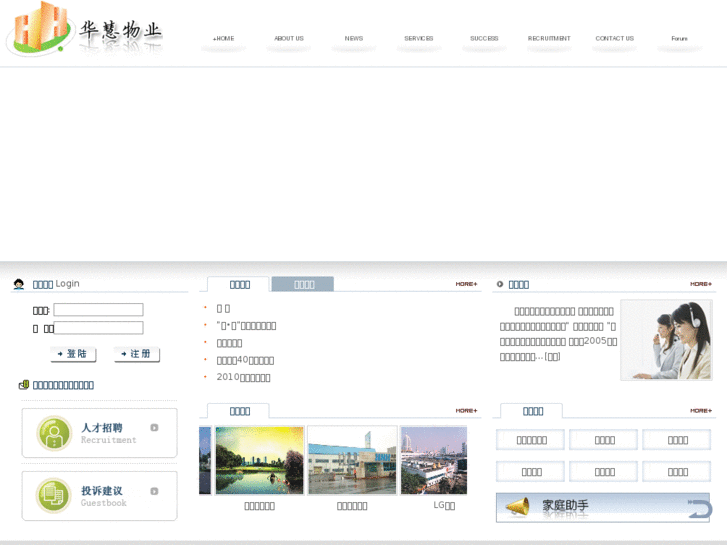Viewport: 727px width, 545px height.
Task: Switch to the grey second news tab
Action: (x=303, y=284)
